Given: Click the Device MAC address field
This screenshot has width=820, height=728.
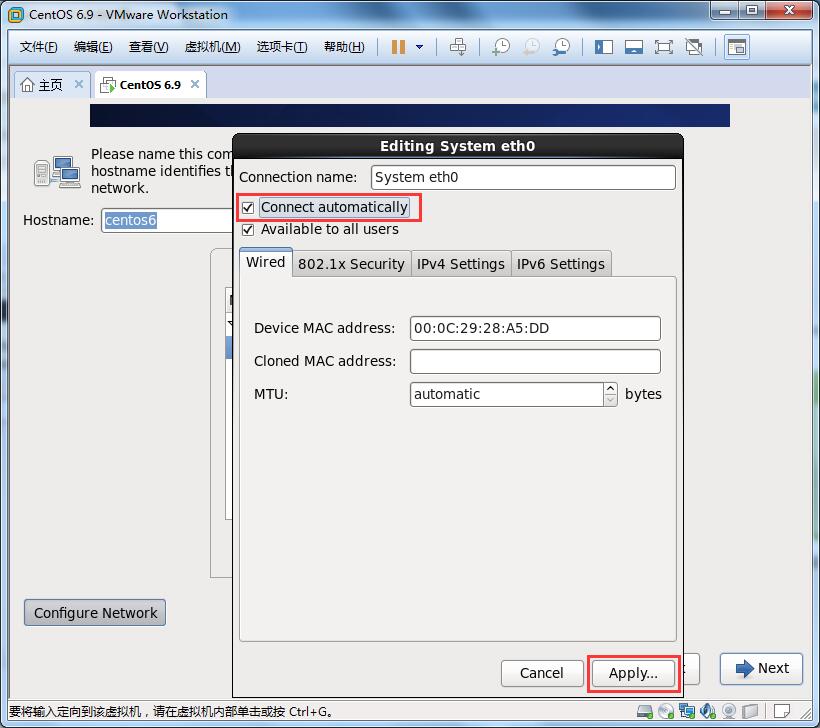Looking at the screenshot, I should tap(535, 328).
